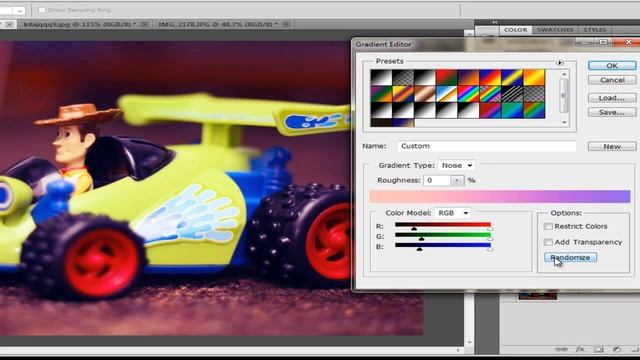Select the Transparent Rainbow preset
The height and width of the screenshot is (360, 640).
490,94
